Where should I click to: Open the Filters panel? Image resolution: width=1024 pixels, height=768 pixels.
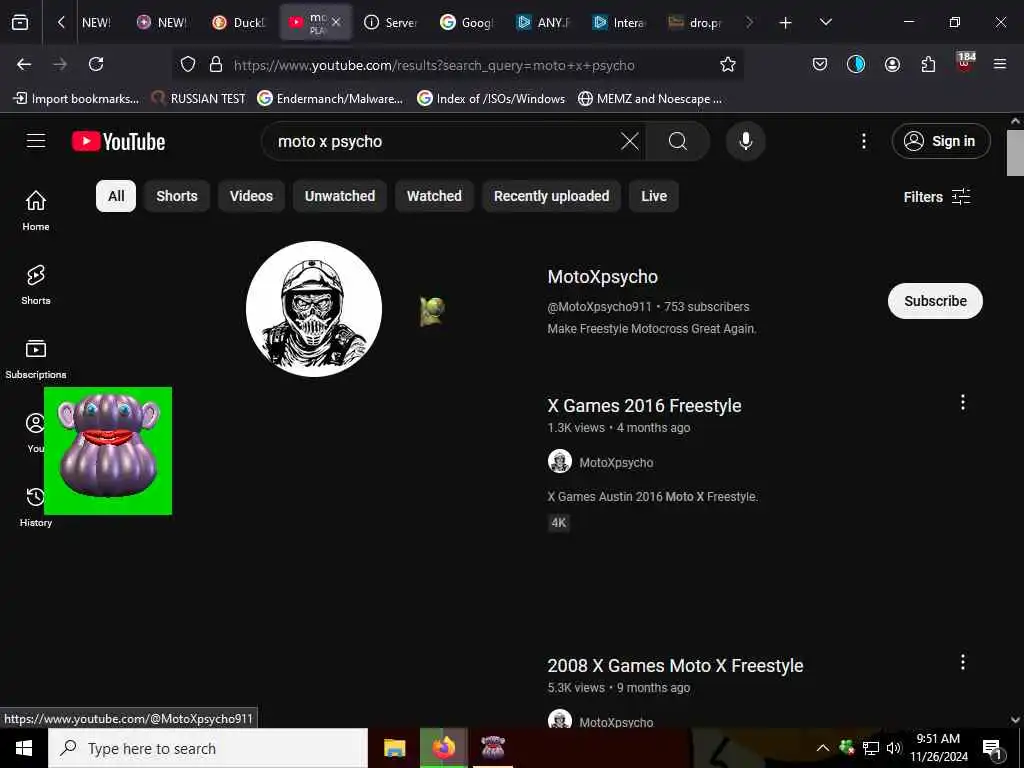pyautogui.click(x=936, y=197)
